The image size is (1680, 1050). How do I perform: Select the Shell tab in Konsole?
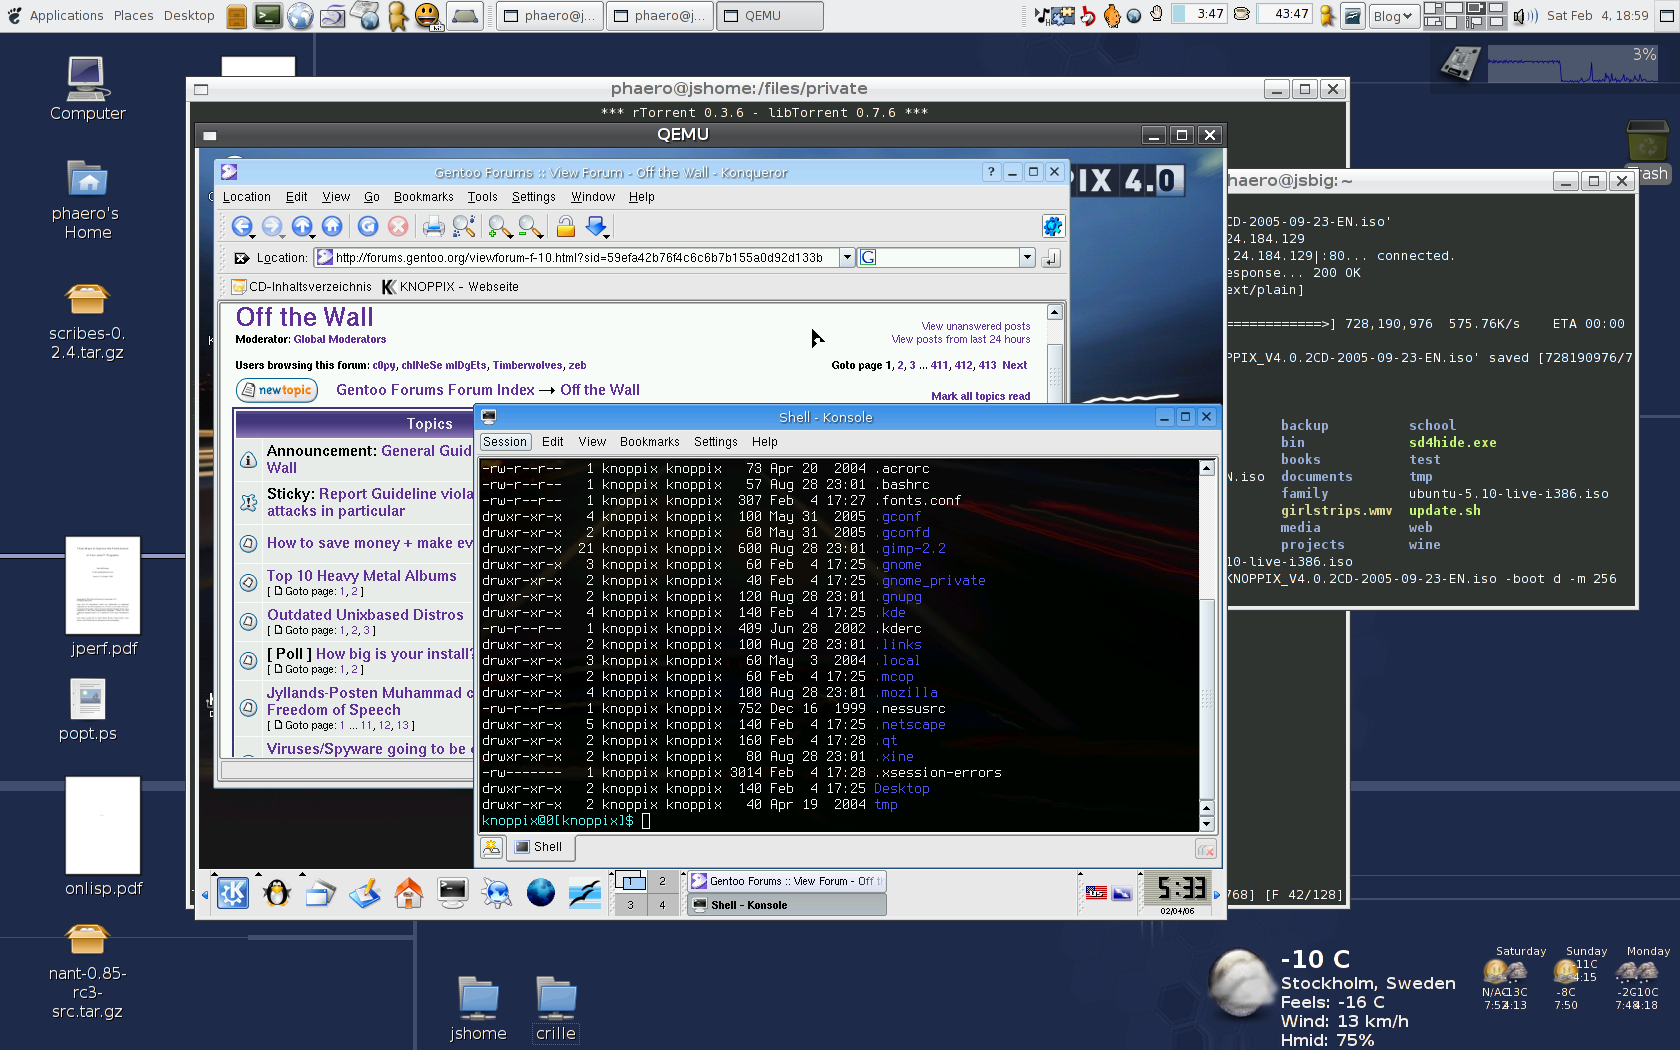[x=540, y=848]
